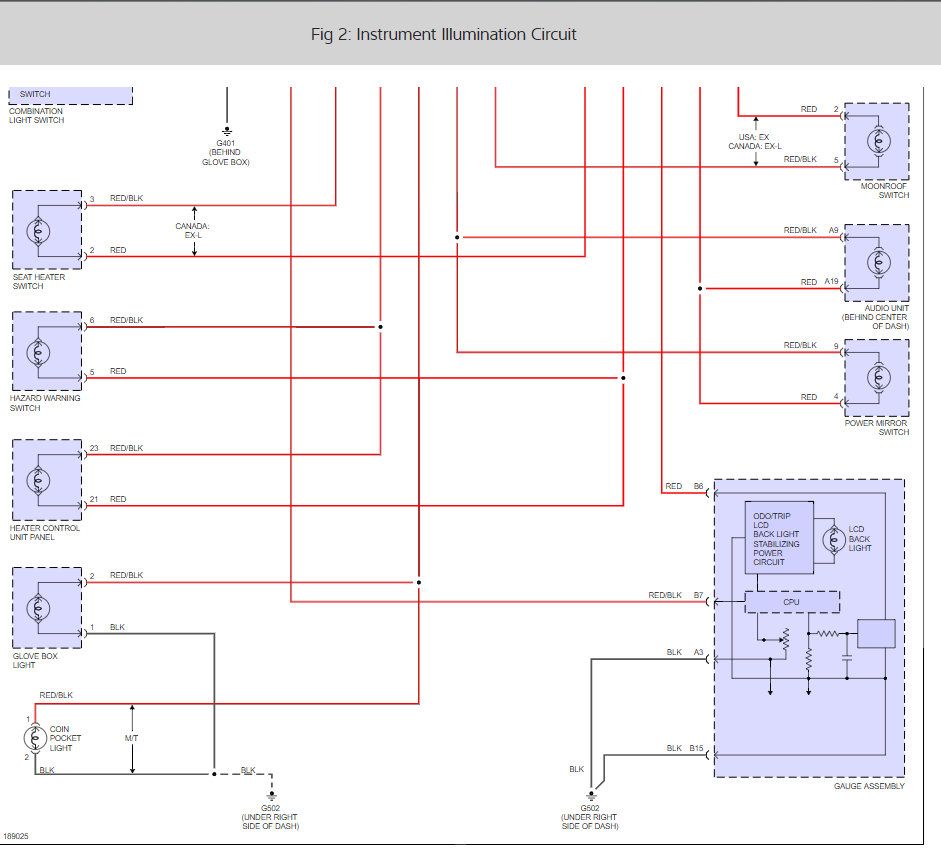Click the RED/BLK B7 terminal label

click(676, 595)
